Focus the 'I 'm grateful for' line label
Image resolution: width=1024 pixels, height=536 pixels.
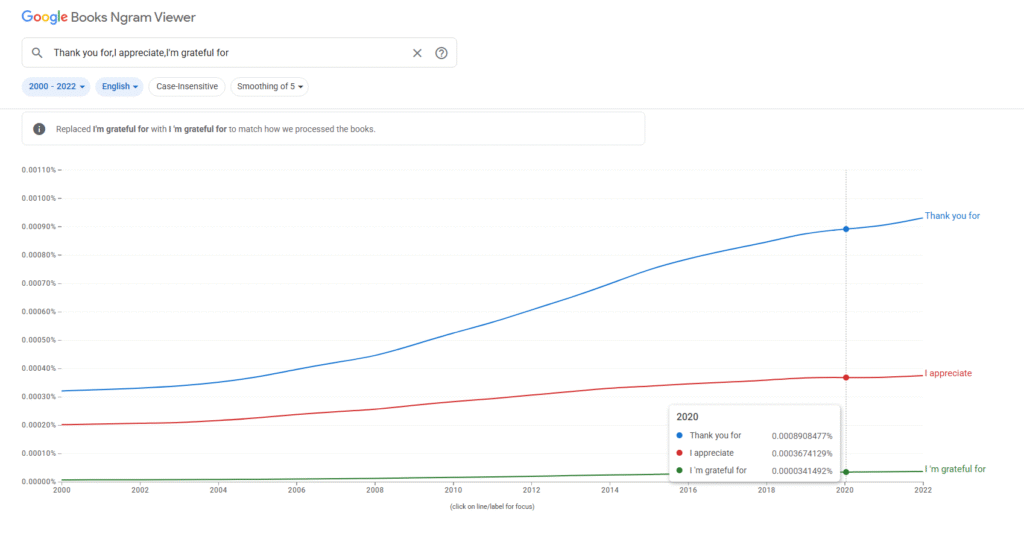pos(955,469)
